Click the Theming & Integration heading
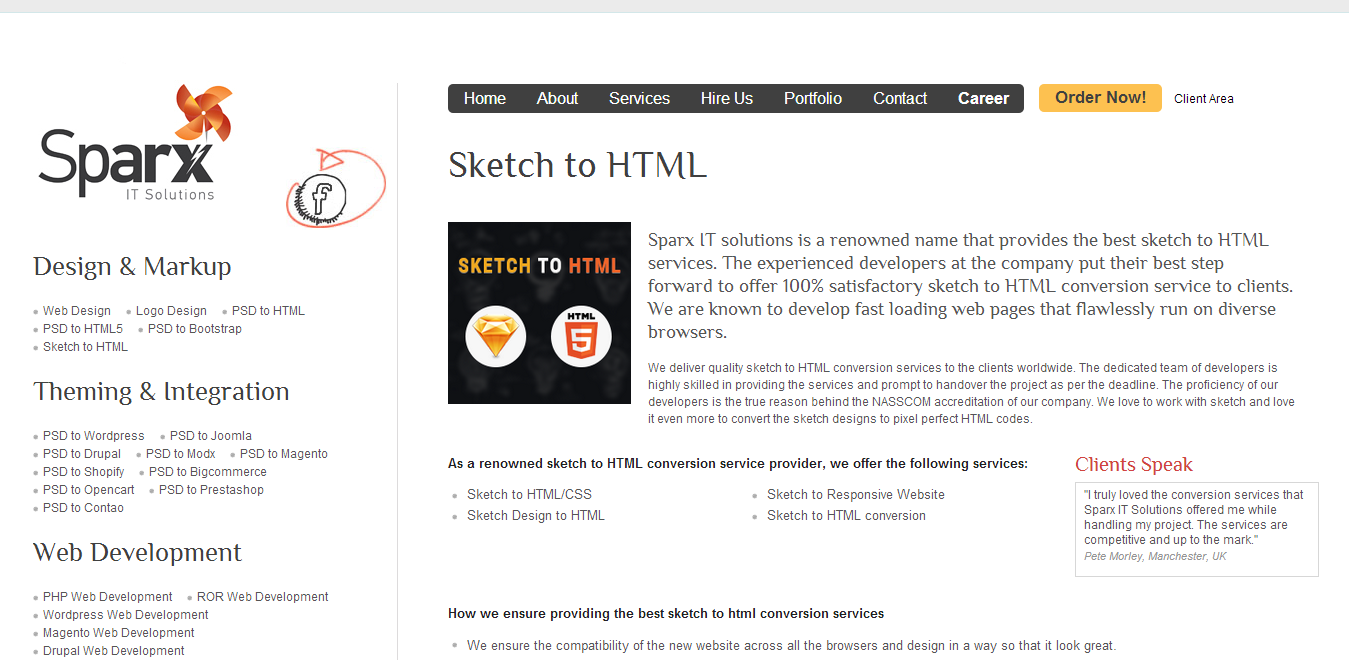This screenshot has height=660, width=1349. point(161,392)
